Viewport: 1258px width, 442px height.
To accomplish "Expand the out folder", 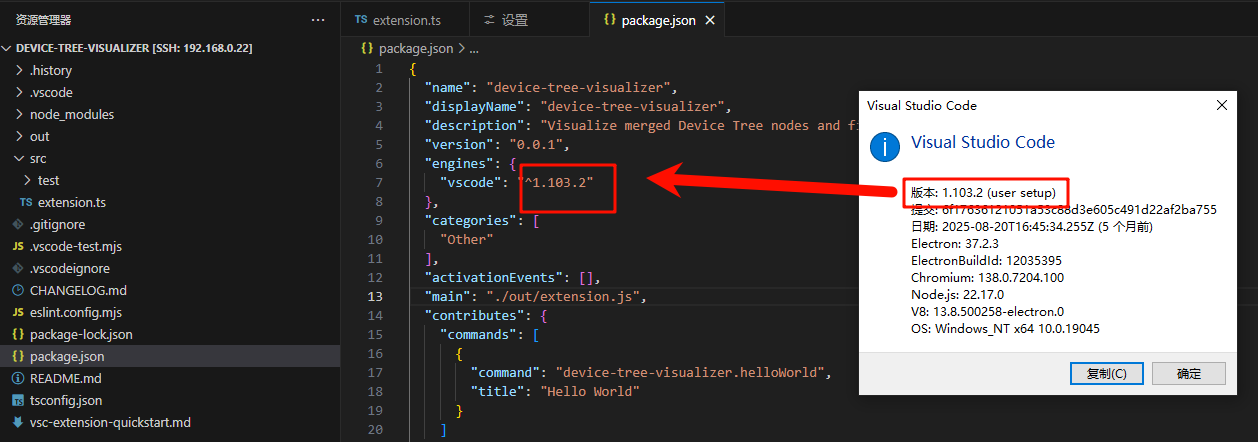I will (20, 136).
